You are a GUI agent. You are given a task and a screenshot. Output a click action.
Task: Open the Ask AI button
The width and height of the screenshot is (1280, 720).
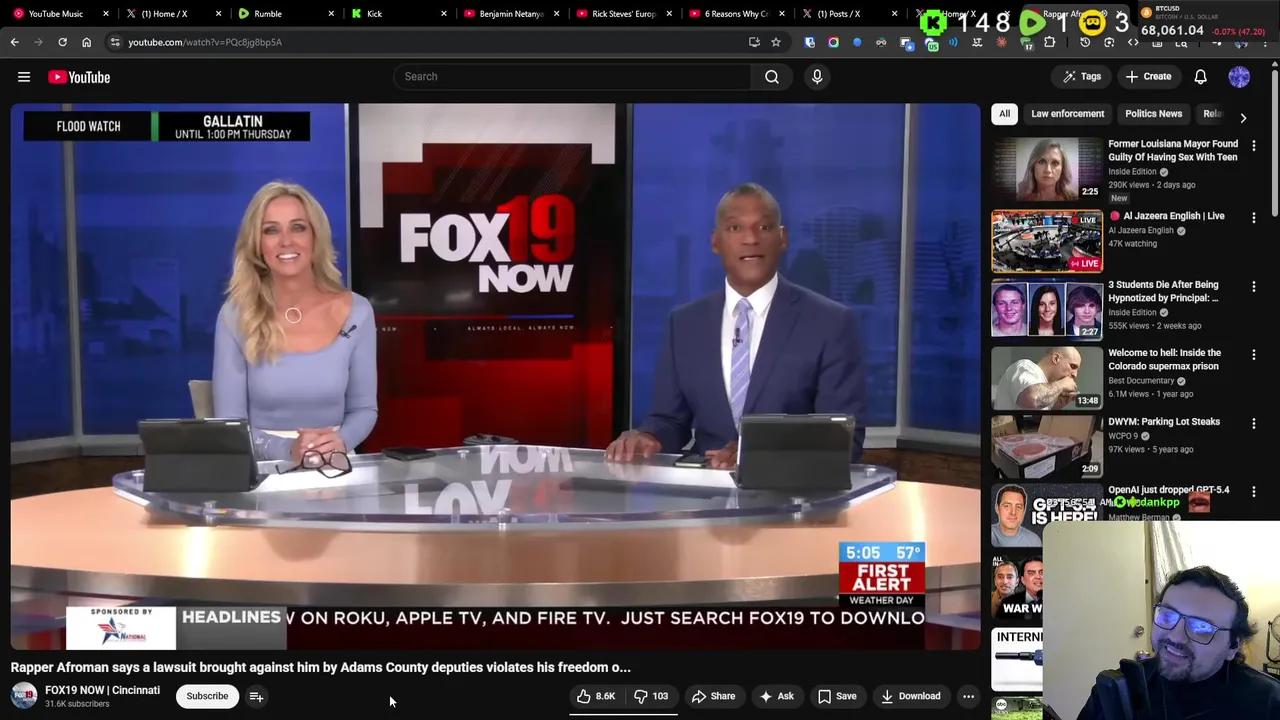click(x=776, y=696)
